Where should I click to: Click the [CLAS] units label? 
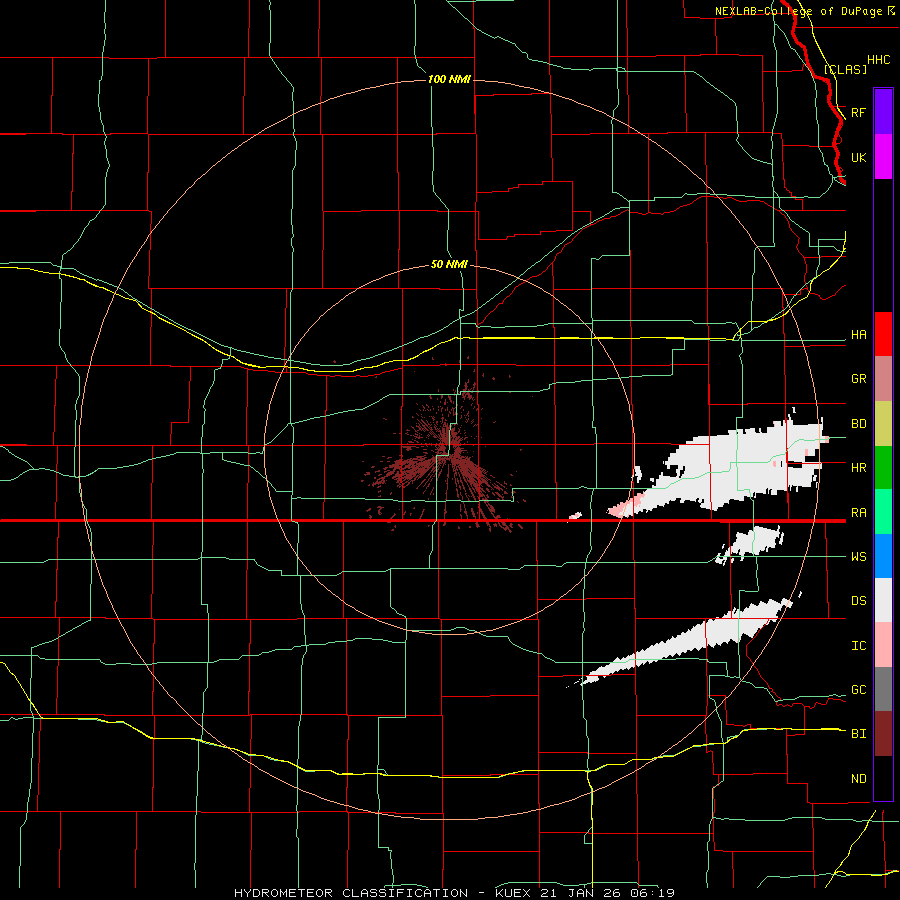point(845,69)
